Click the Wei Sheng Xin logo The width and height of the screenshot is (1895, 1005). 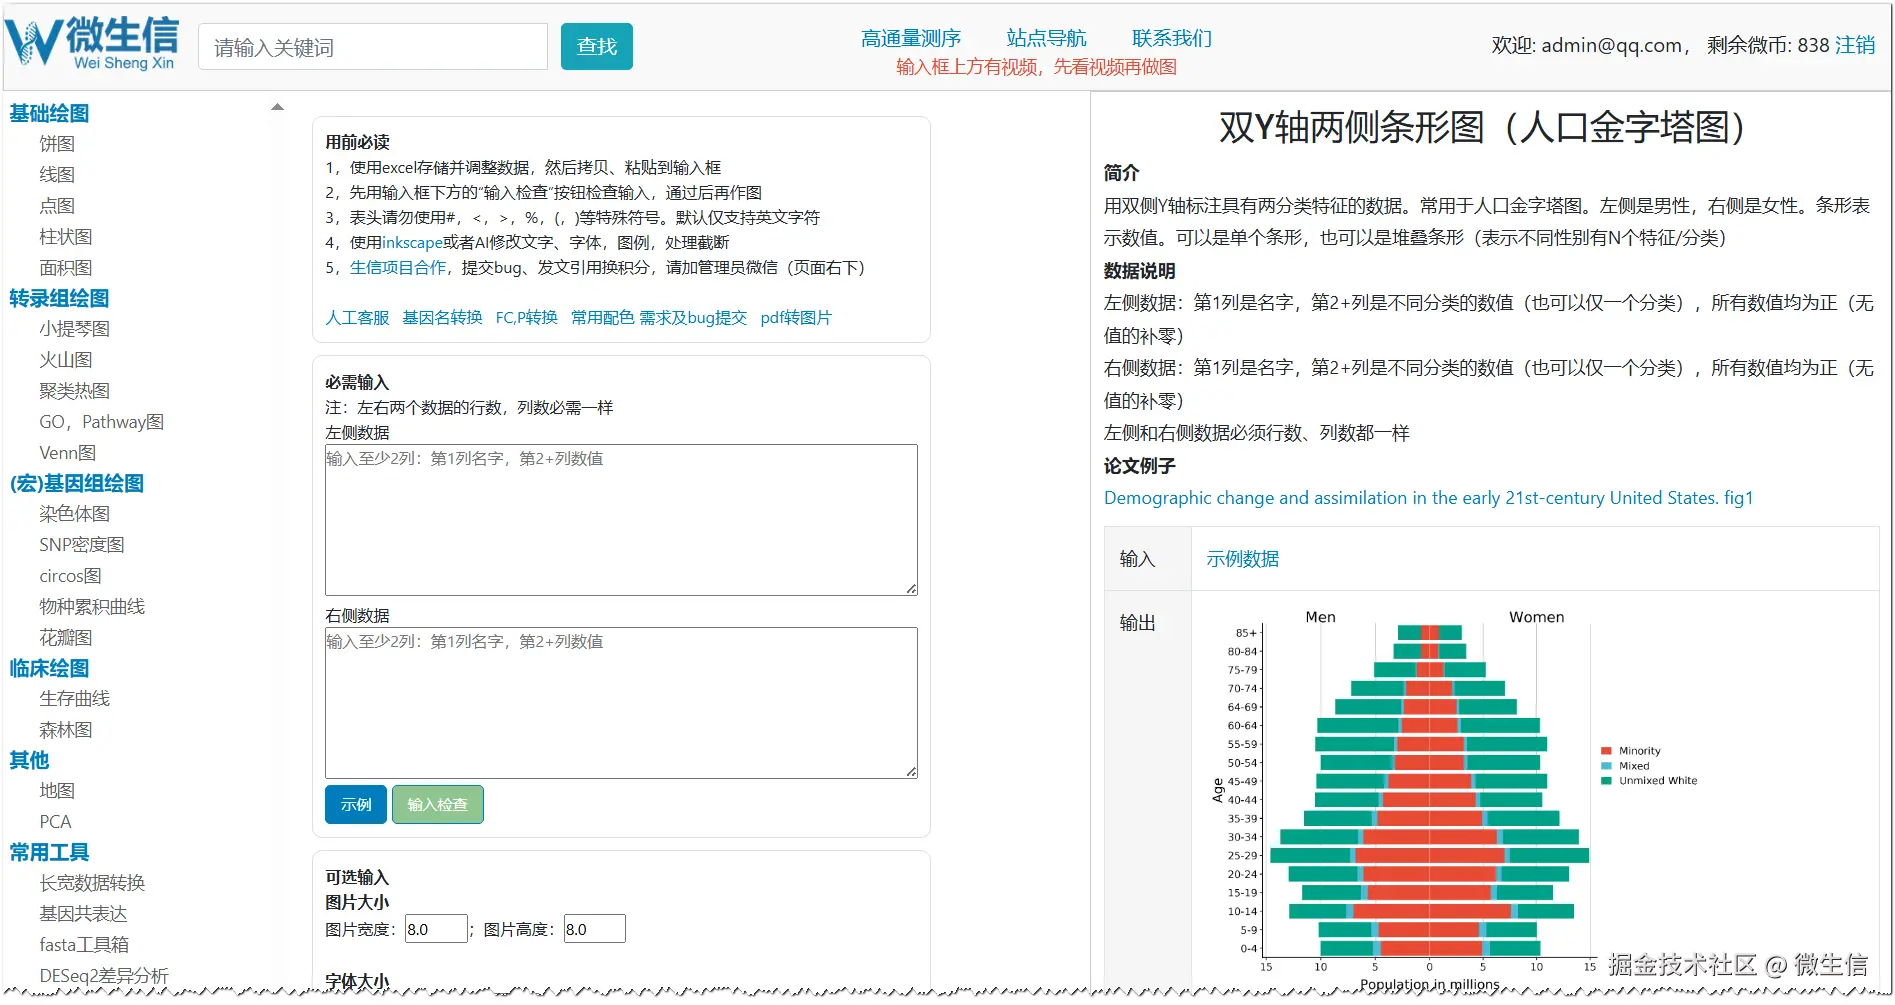[x=92, y=45]
